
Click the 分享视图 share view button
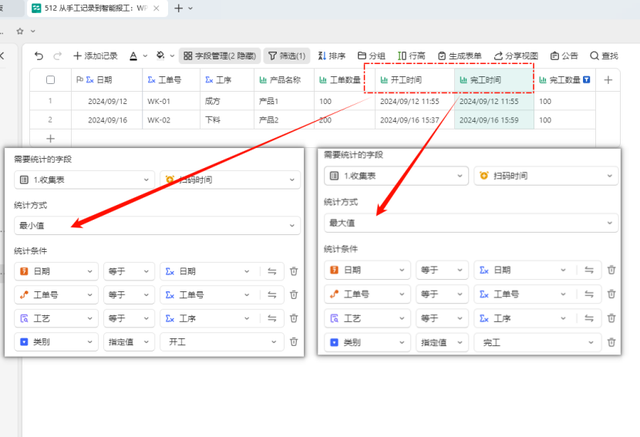pyautogui.click(x=516, y=56)
